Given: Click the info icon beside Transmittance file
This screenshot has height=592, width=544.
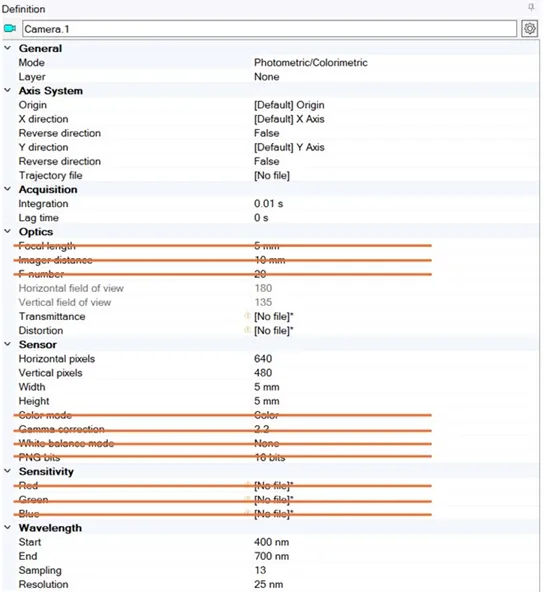Looking at the screenshot, I should pyautogui.click(x=248, y=316).
